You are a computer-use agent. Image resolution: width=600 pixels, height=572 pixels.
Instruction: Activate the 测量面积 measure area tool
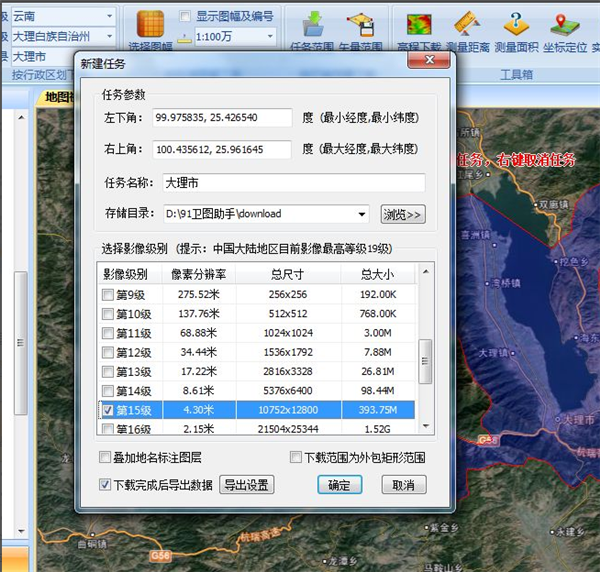point(515,24)
